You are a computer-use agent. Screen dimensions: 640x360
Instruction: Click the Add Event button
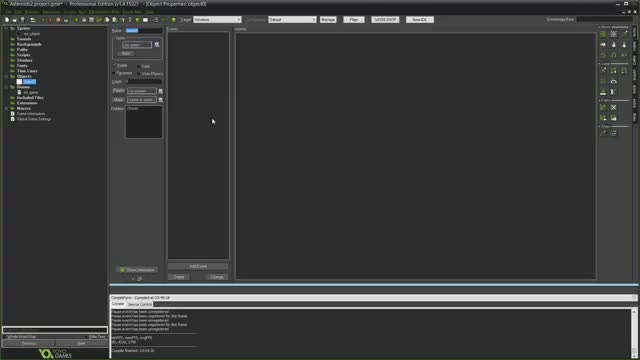click(198, 267)
